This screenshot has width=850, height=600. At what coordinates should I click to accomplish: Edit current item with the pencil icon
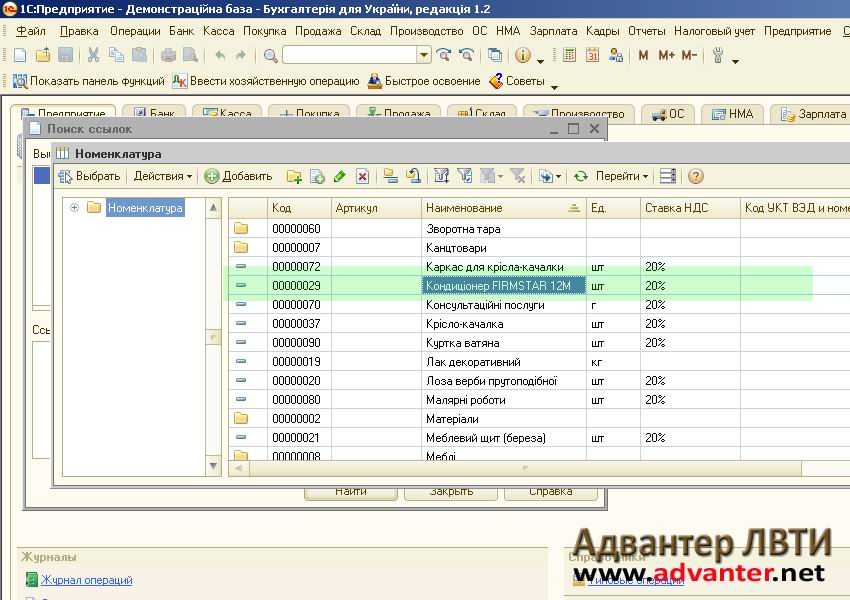(340, 176)
